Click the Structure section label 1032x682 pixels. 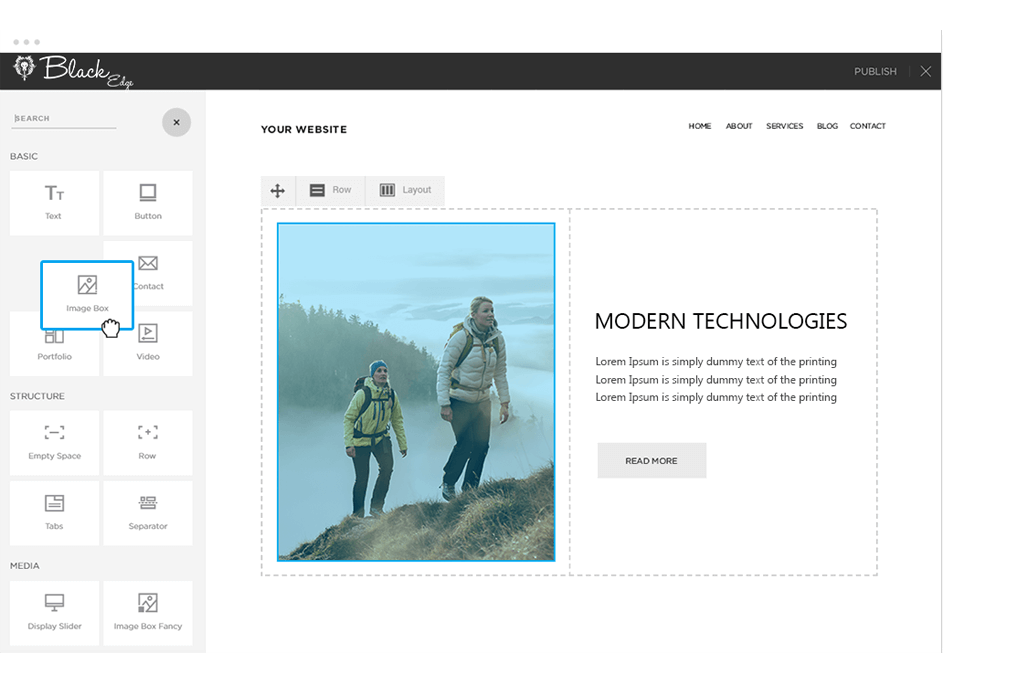37,396
